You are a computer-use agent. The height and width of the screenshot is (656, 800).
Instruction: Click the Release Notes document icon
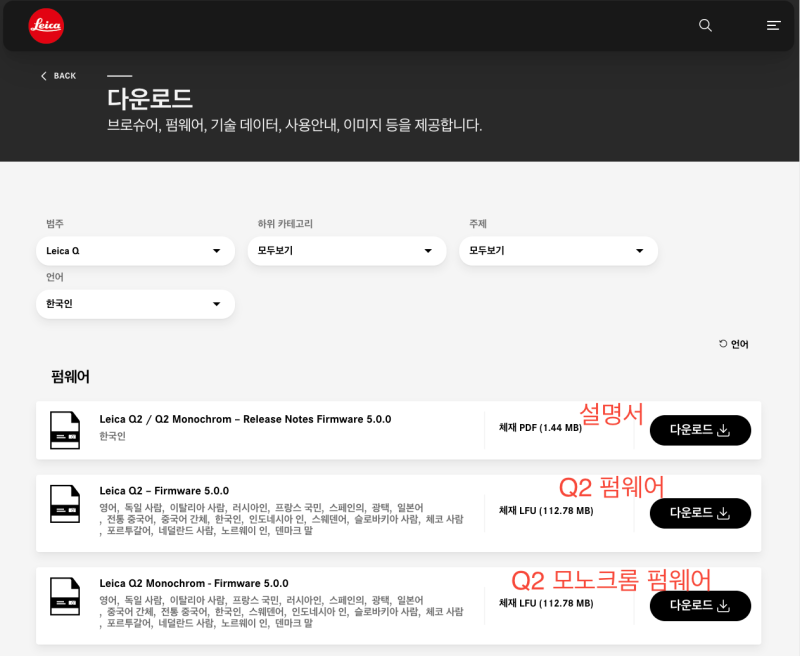65,430
